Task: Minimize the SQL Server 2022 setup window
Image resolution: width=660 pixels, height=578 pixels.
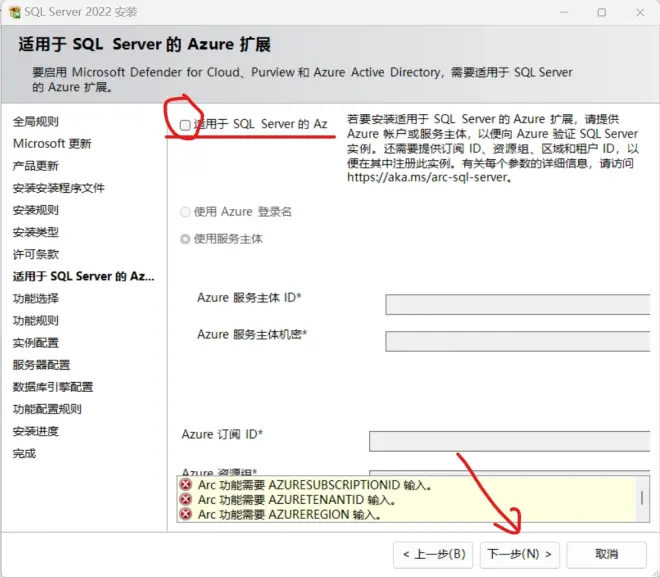Action: 564,13
